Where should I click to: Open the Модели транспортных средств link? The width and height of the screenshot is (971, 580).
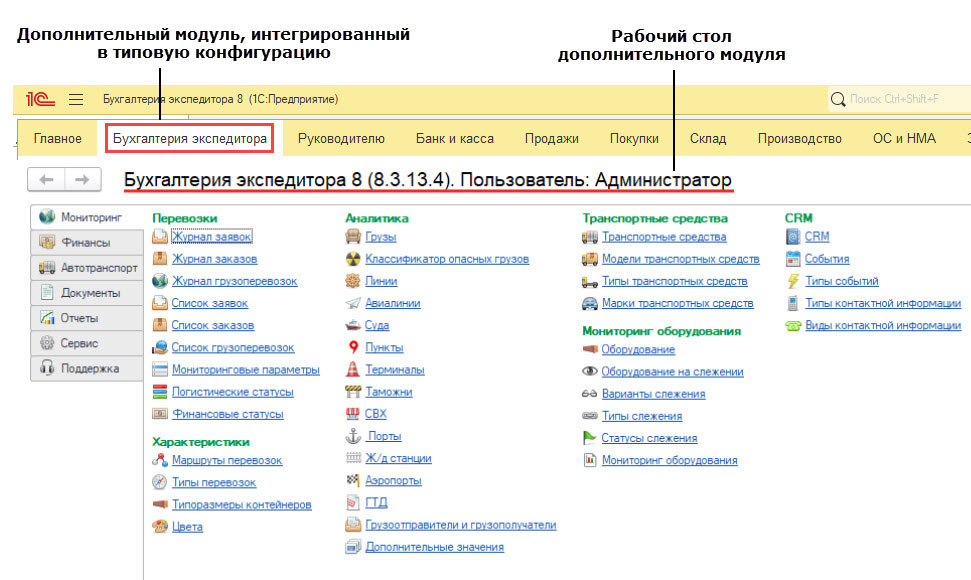(681, 259)
